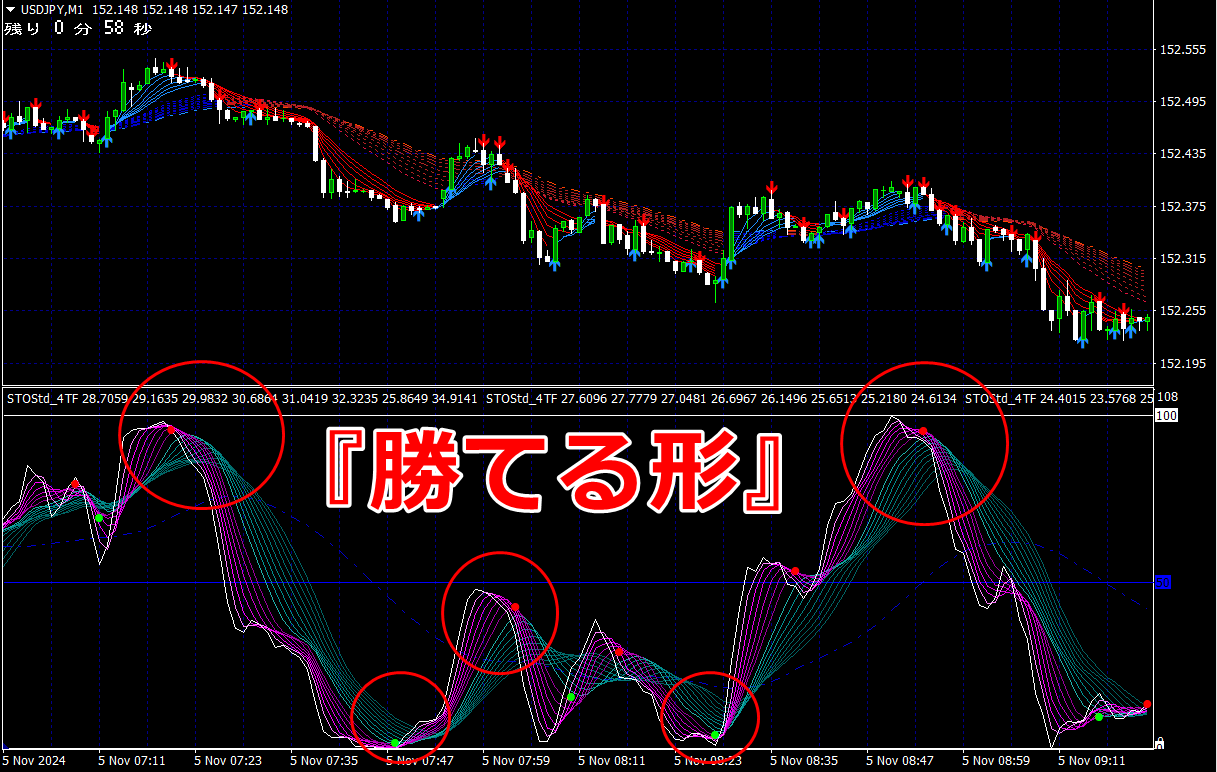Click the 5 Nov 09:11 time label
This screenshot has width=1217, height=772.
(x=1092, y=761)
